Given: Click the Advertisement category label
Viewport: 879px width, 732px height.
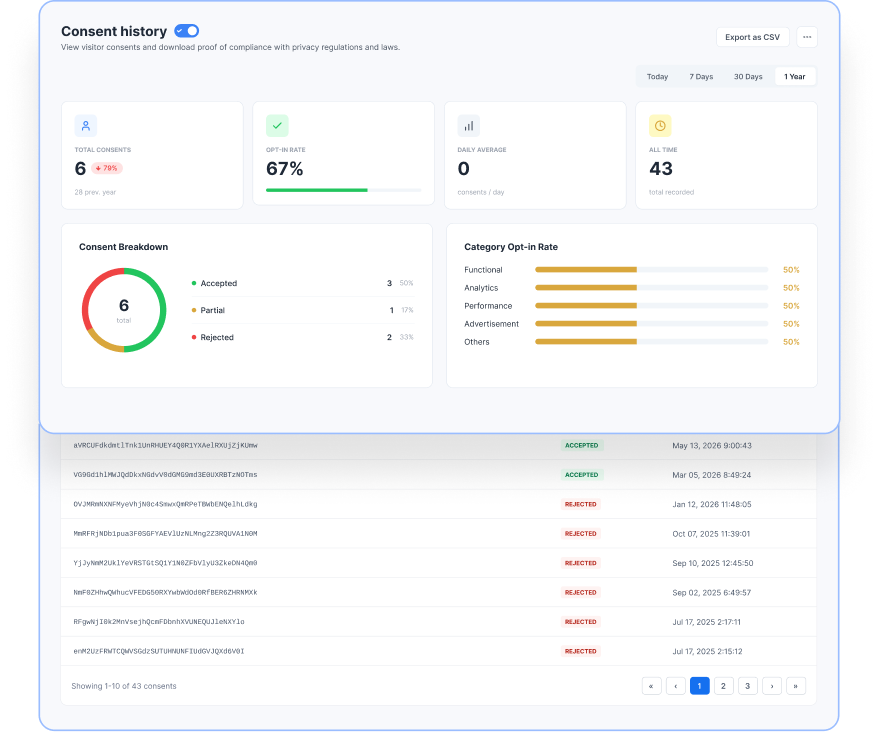Looking at the screenshot, I should 491,323.
